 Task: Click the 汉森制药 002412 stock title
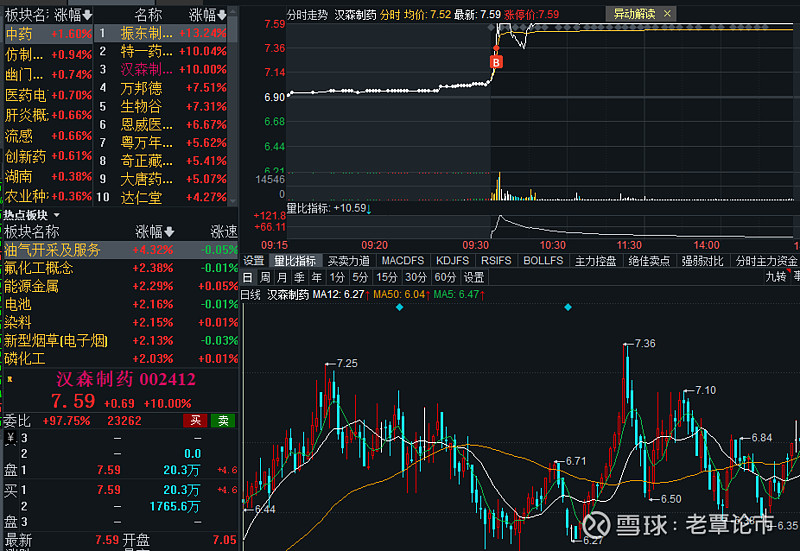coord(126,379)
